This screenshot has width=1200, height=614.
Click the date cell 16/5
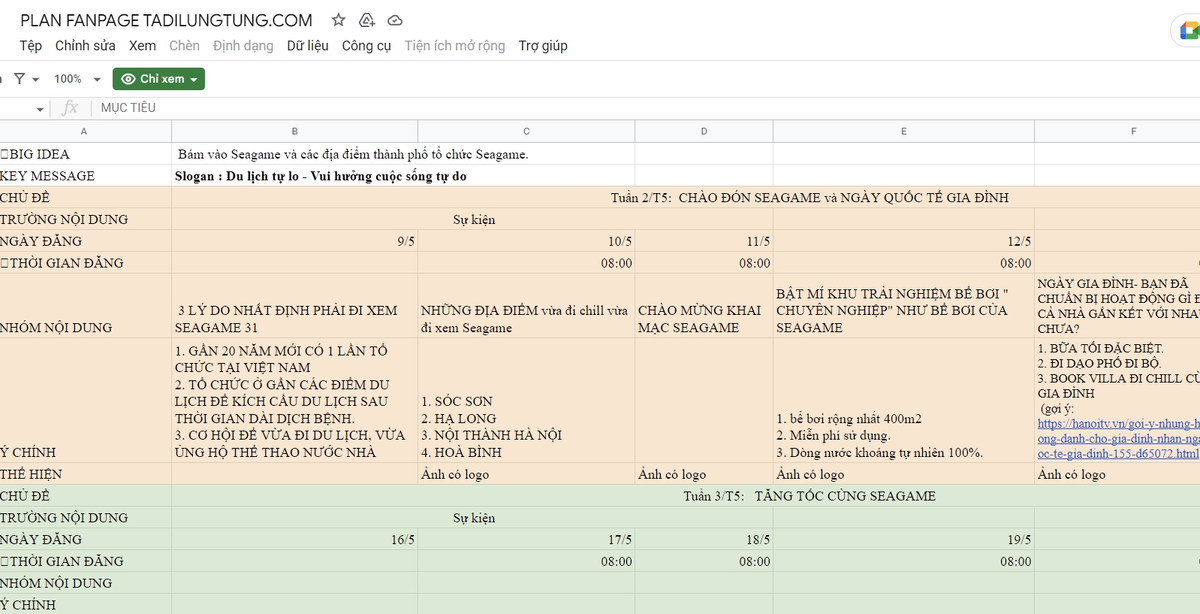[x=295, y=539]
